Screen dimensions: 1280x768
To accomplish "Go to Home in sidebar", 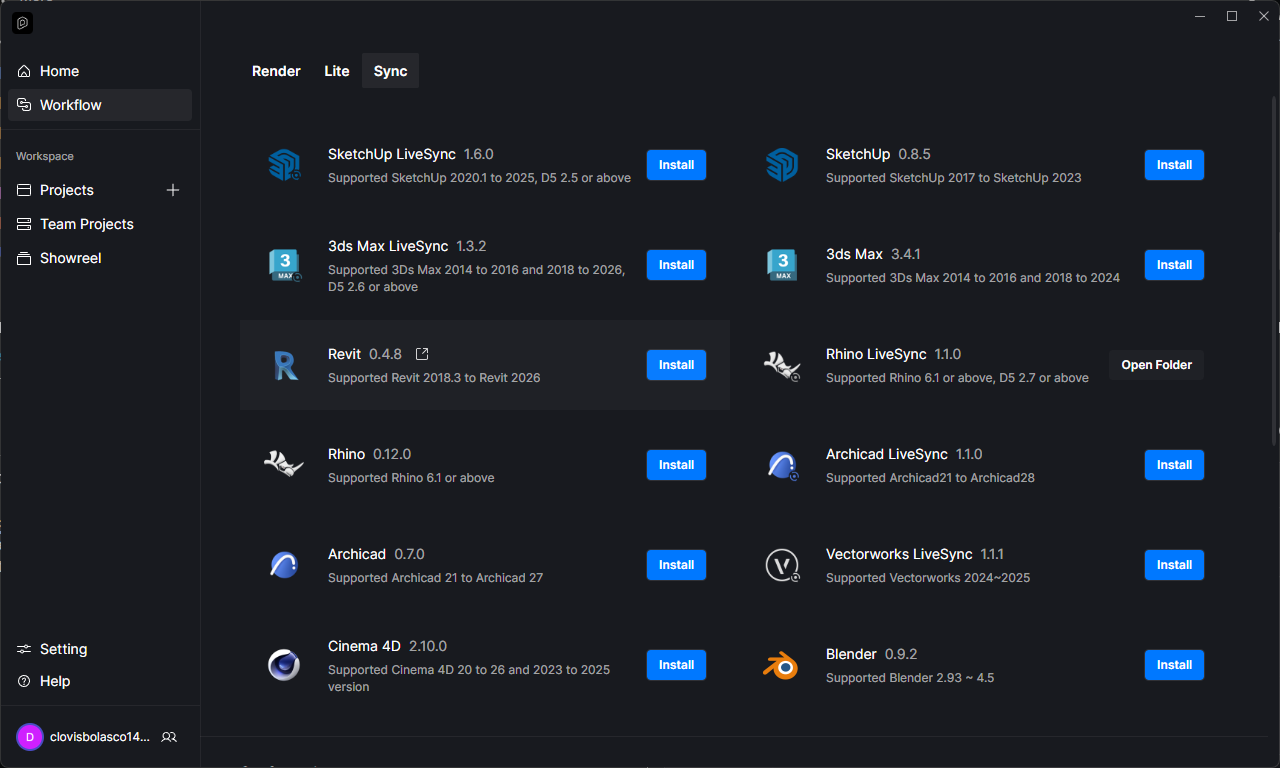I will coord(100,71).
